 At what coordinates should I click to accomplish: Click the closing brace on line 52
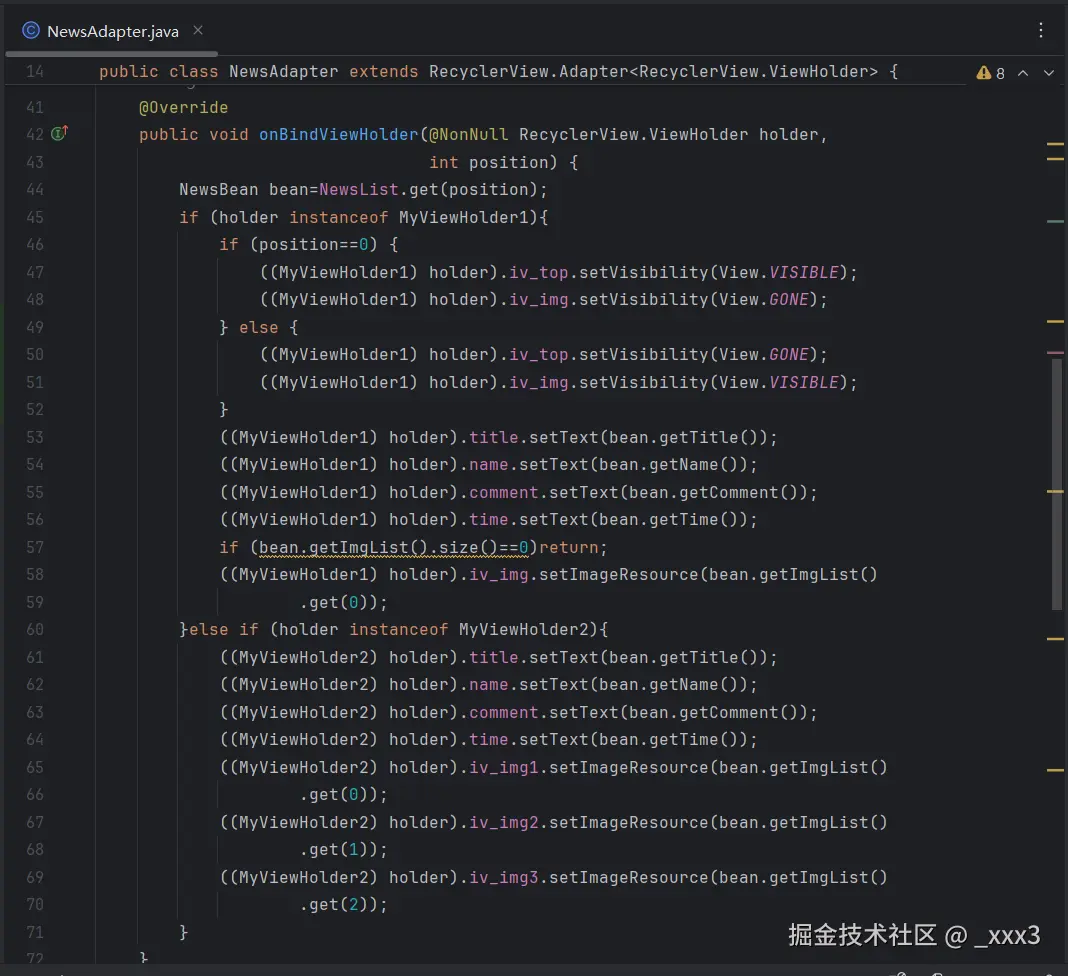223,409
